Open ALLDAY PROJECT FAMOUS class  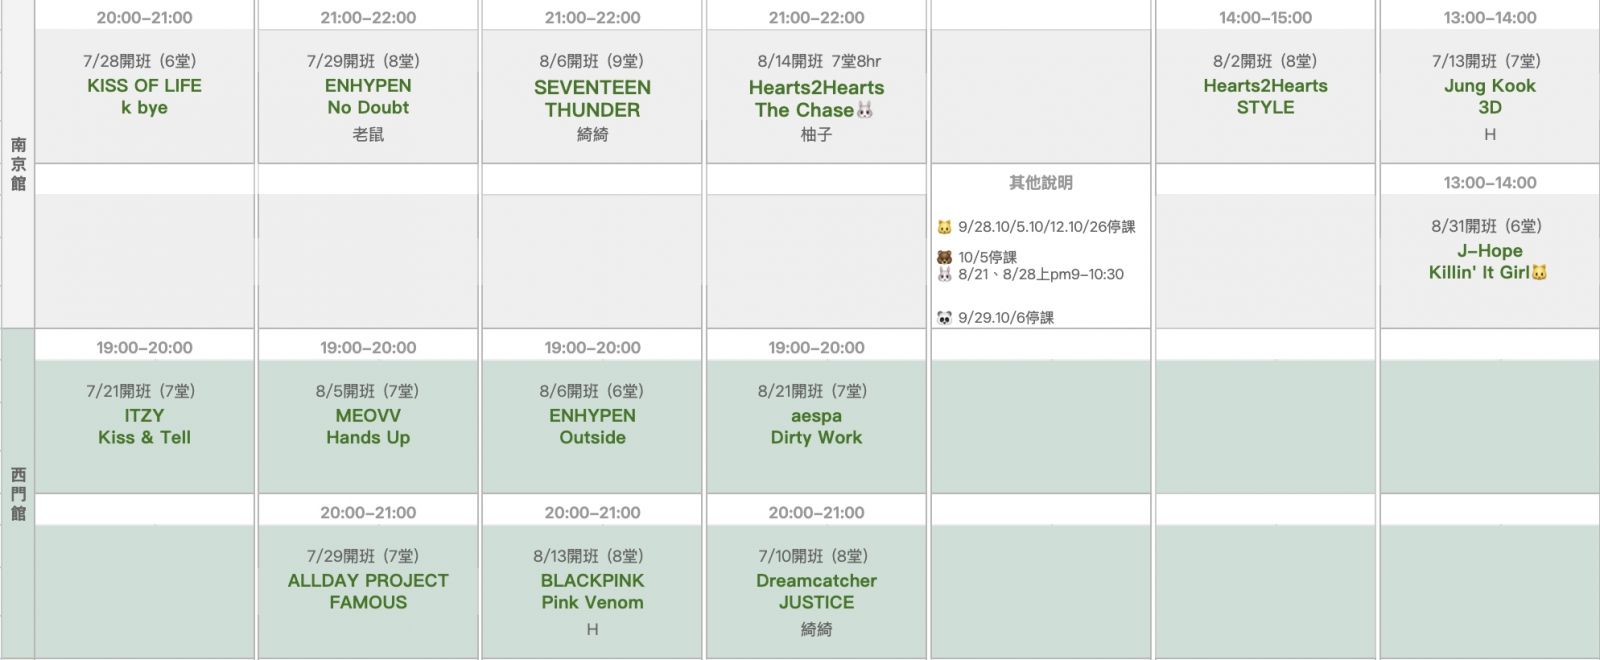point(368,591)
